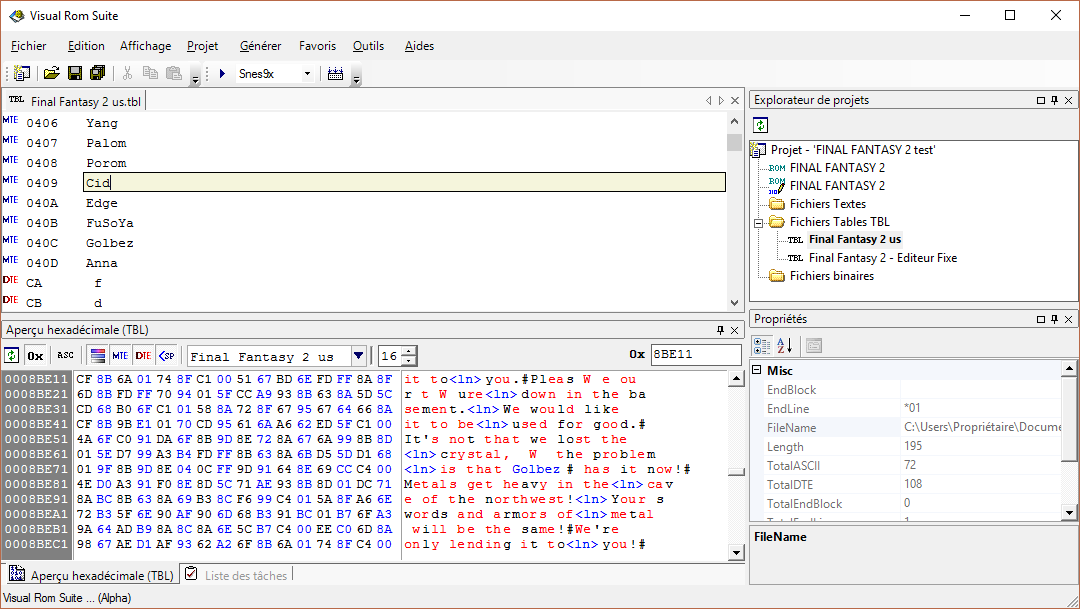Screen dimensions: 1080x609
Task: Click the Open file folder icon
Action: coord(51,74)
